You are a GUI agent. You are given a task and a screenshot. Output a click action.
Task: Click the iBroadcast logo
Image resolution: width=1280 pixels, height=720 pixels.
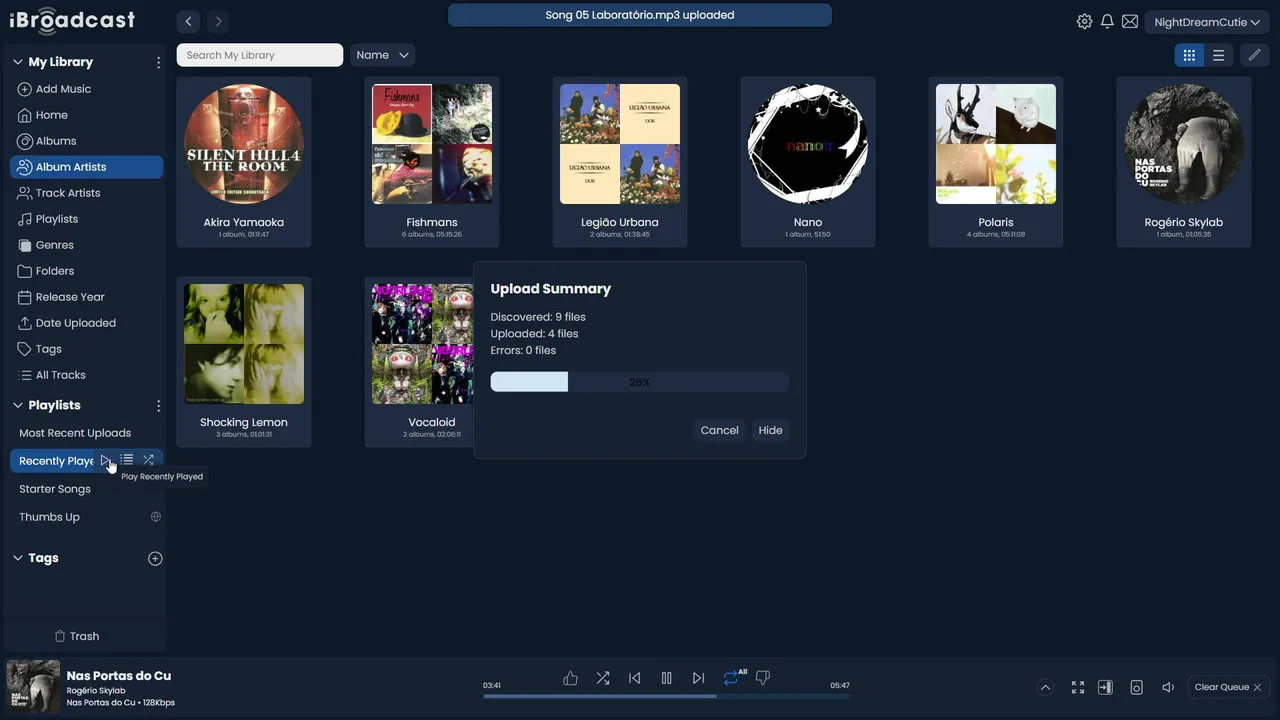[71, 20]
